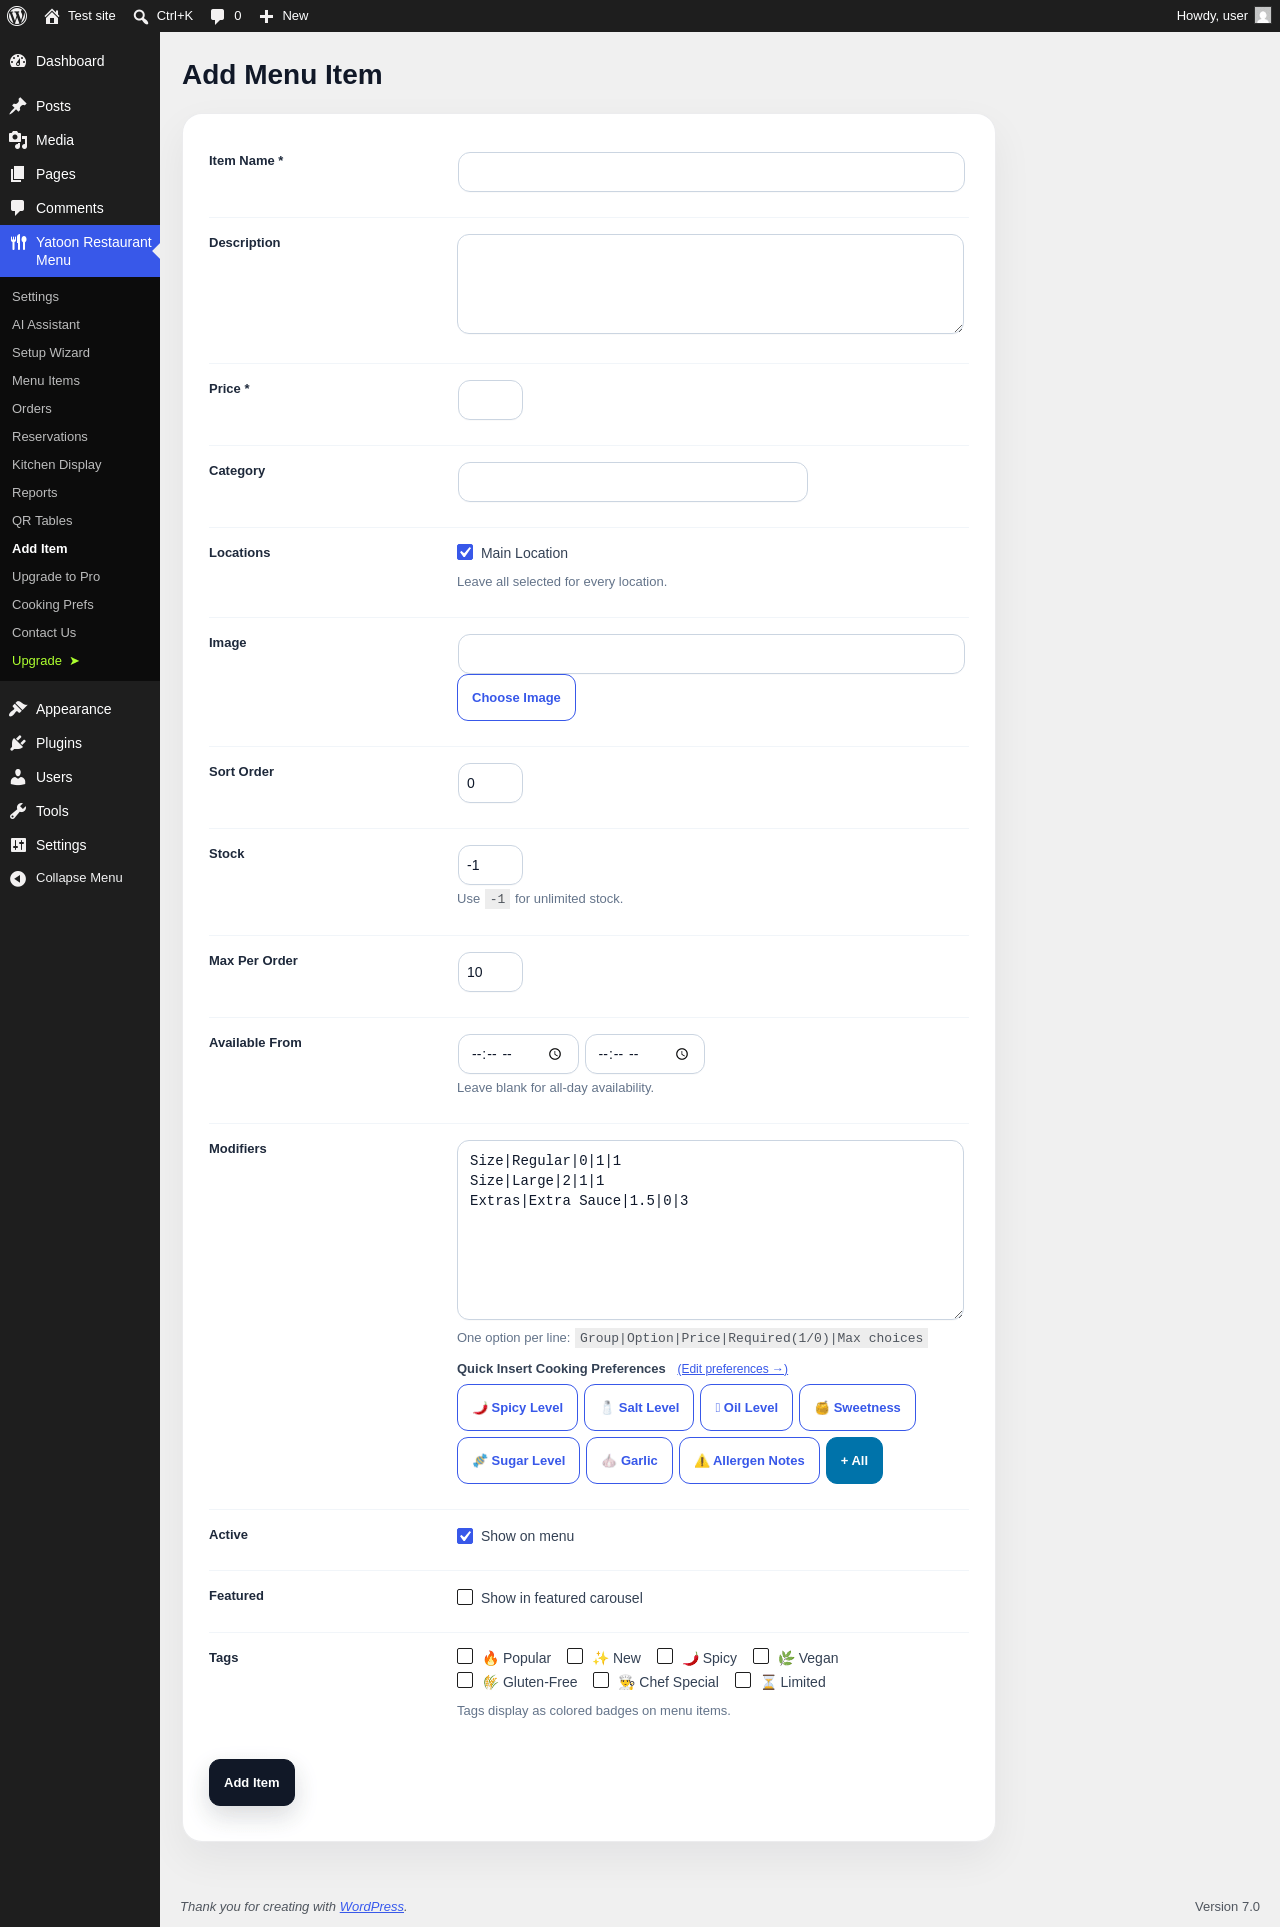Viewport: 1280px width, 1927px height.
Task: Tick the Vegan tag checkbox
Action: coord(761,1656)
